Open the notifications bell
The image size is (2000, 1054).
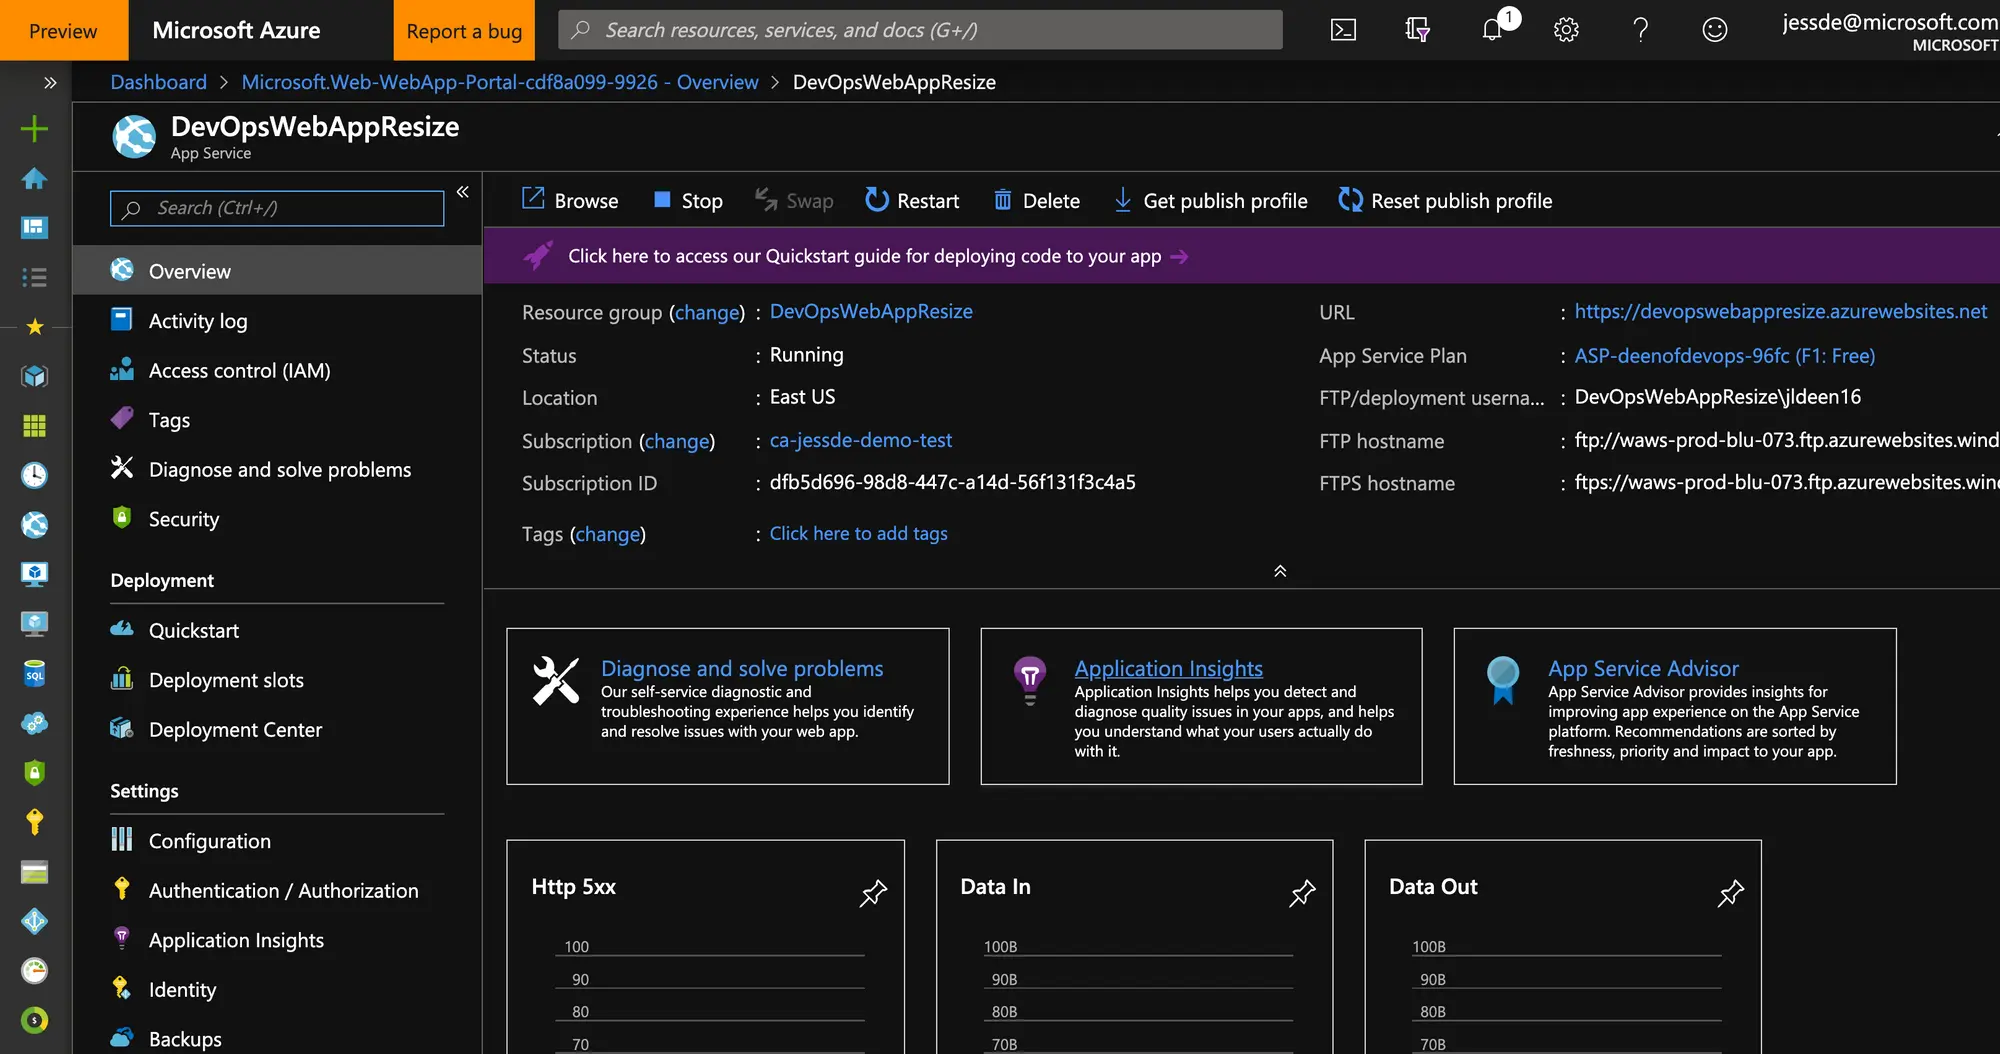tap(1493, 30)
